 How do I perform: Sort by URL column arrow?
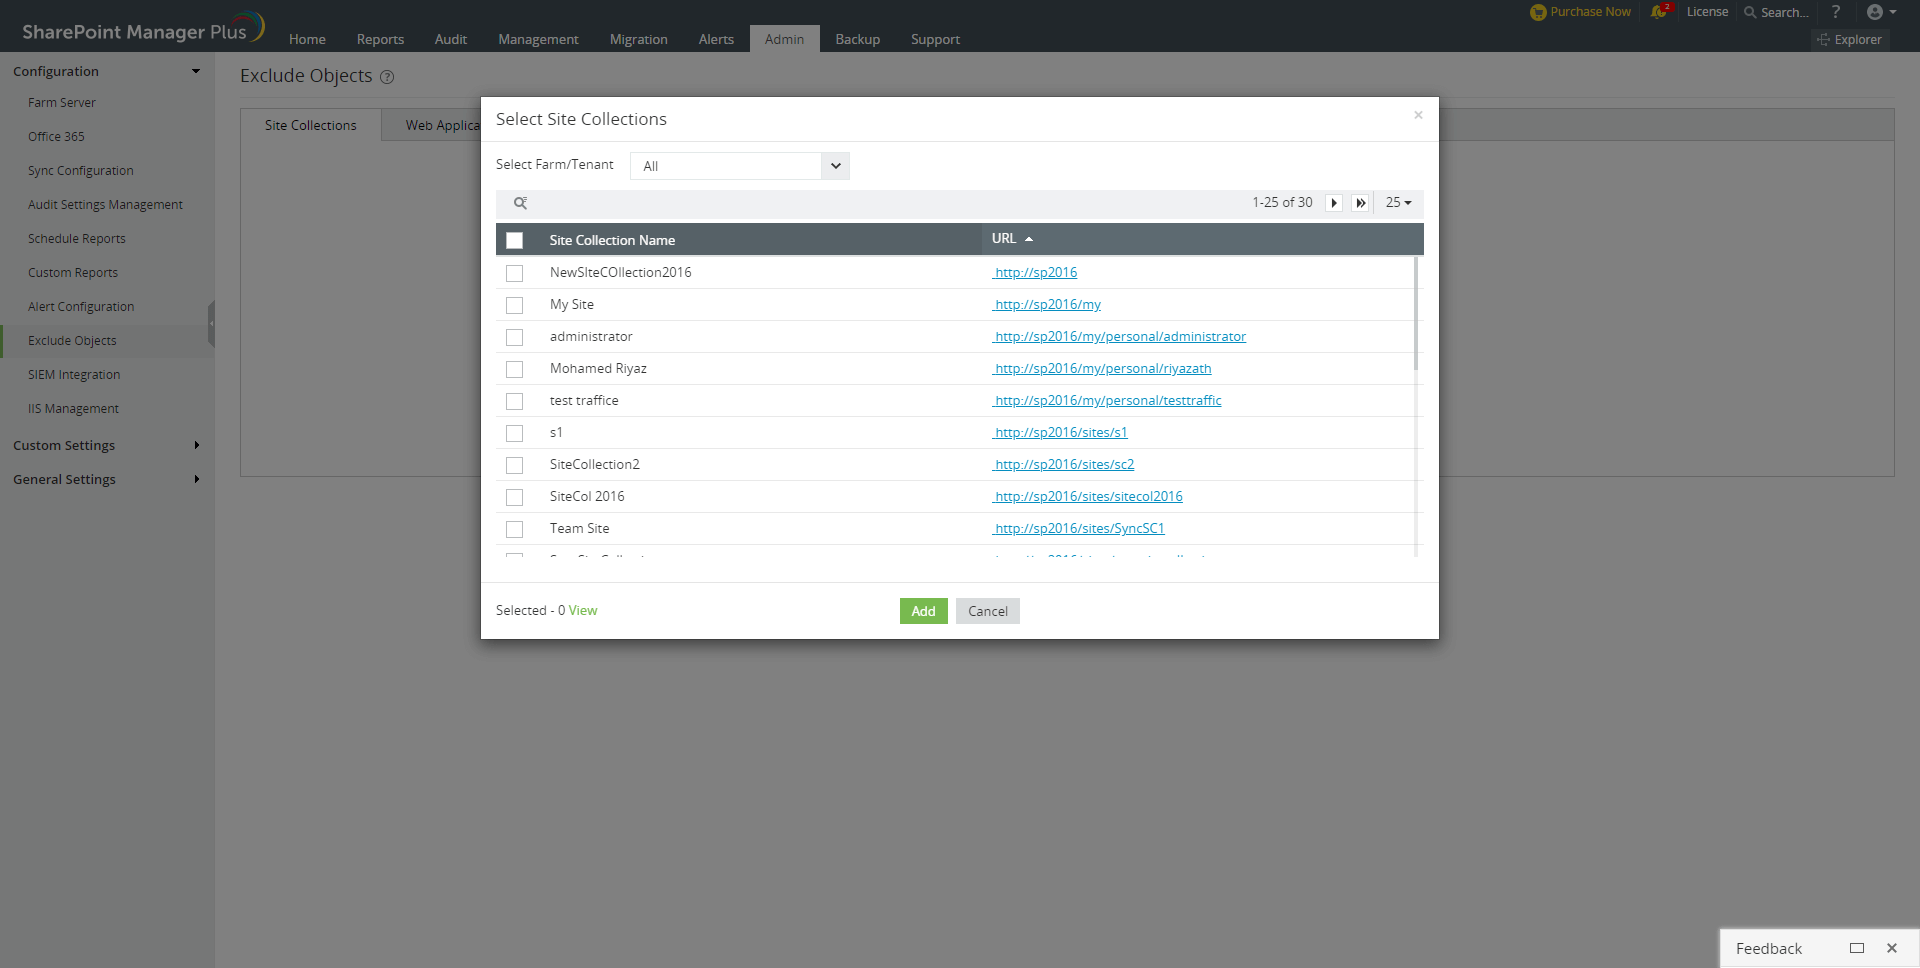[1029, 239]
